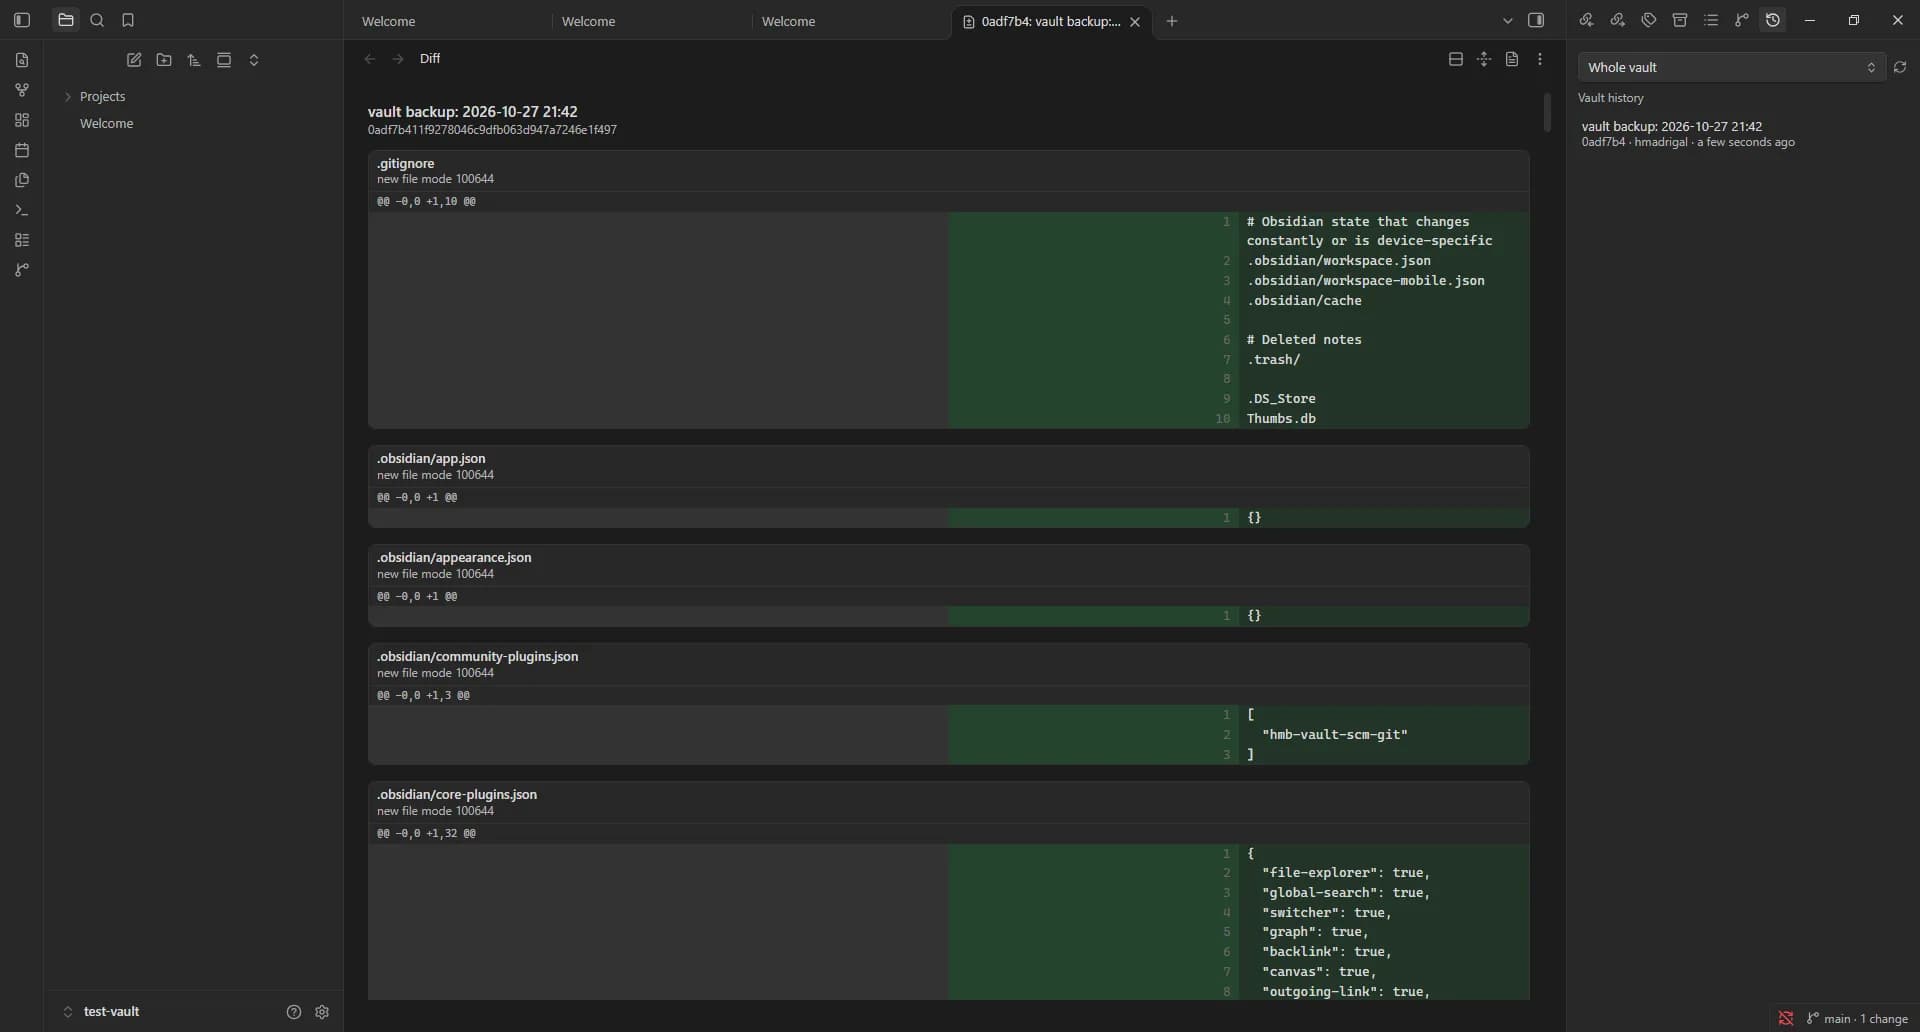1920x1032 pixels.
Task: Open git source control ribbon icon
Action: point(22,270)
